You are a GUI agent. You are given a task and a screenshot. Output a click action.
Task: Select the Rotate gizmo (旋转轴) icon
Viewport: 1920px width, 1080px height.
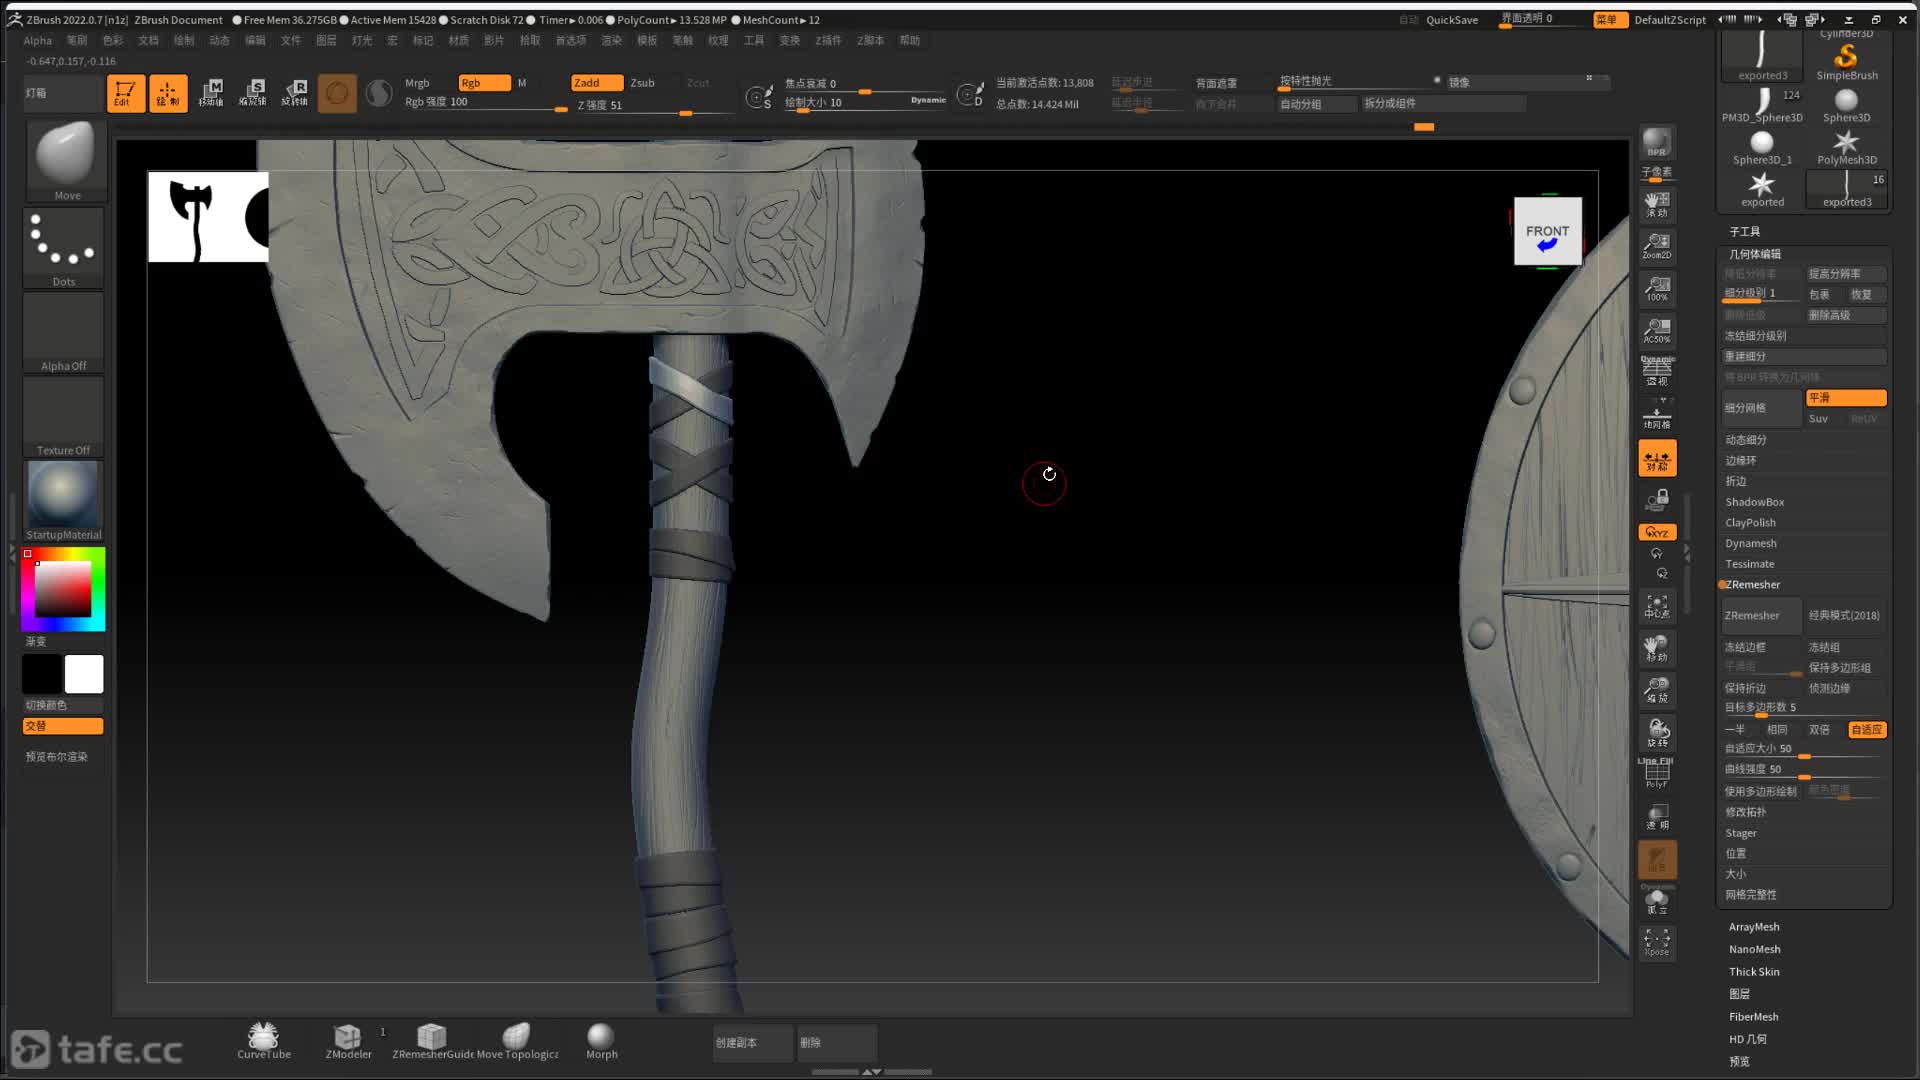point(295,93)
